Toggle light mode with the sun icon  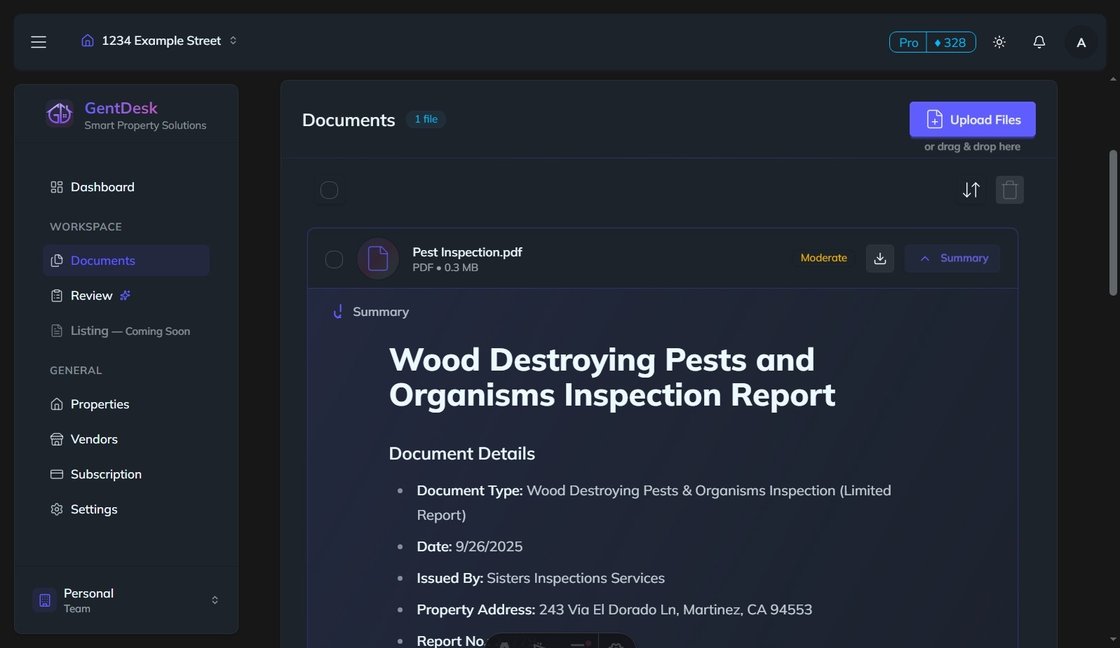(x=998, y=41)
